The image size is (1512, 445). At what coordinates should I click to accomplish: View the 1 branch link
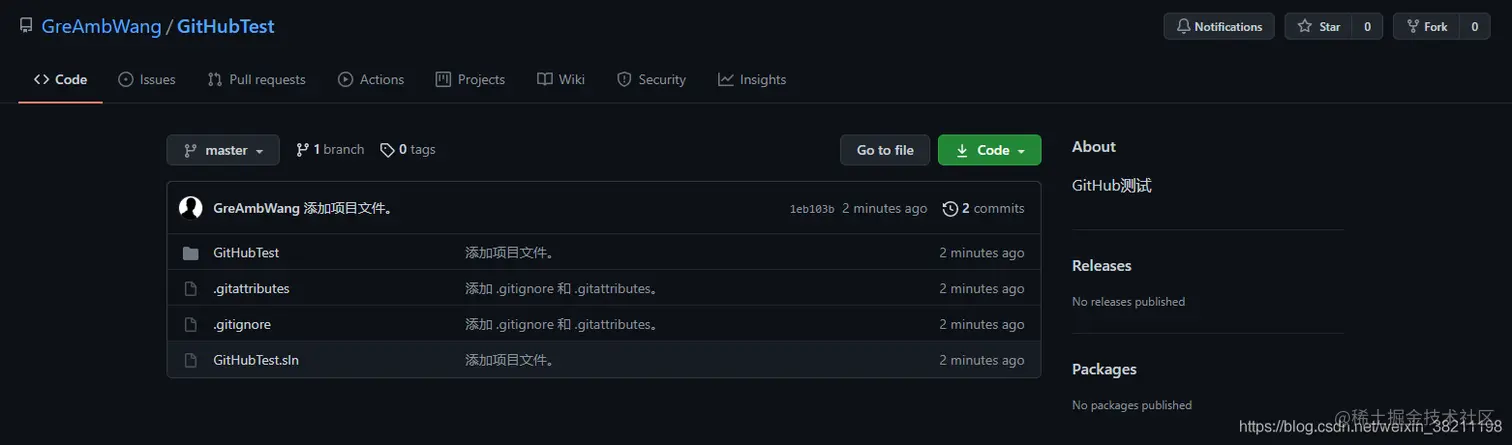tap(330, 150)
